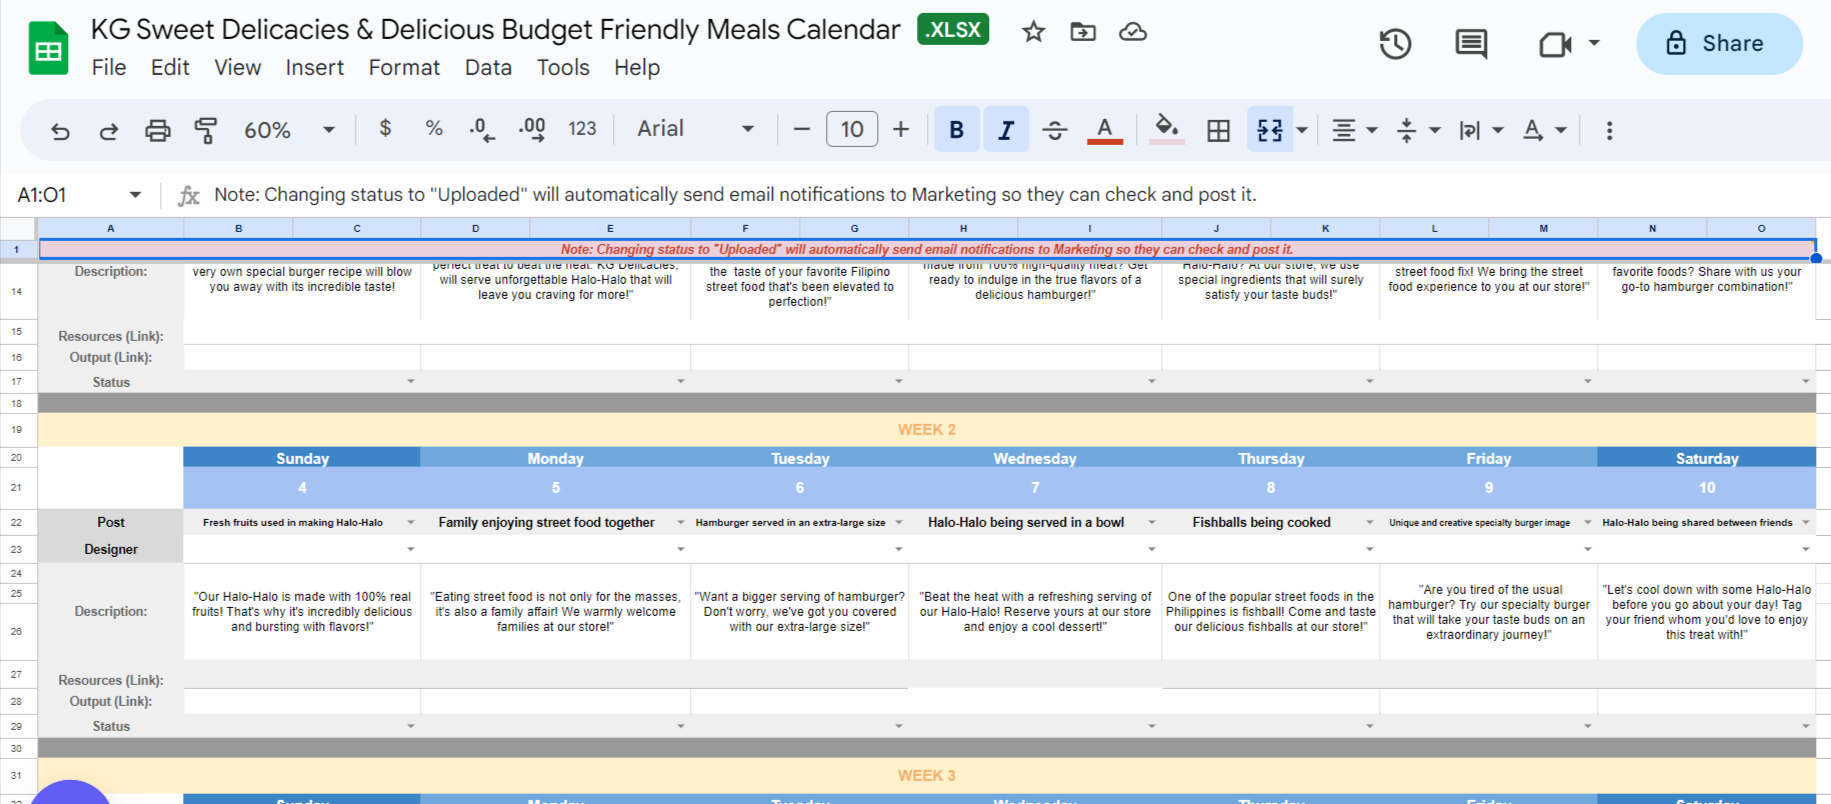
Task: Toggle bold formatting
Action: 957,130
